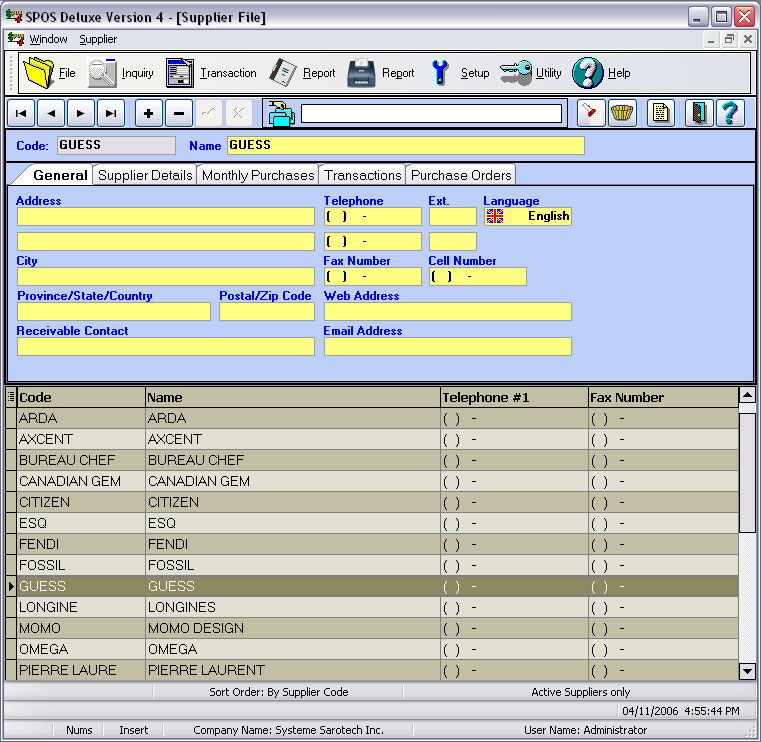Viewport: 761px width, 742px height.
Task: Select the MOMO DESIGN name cell
Action: coord(293,628)
